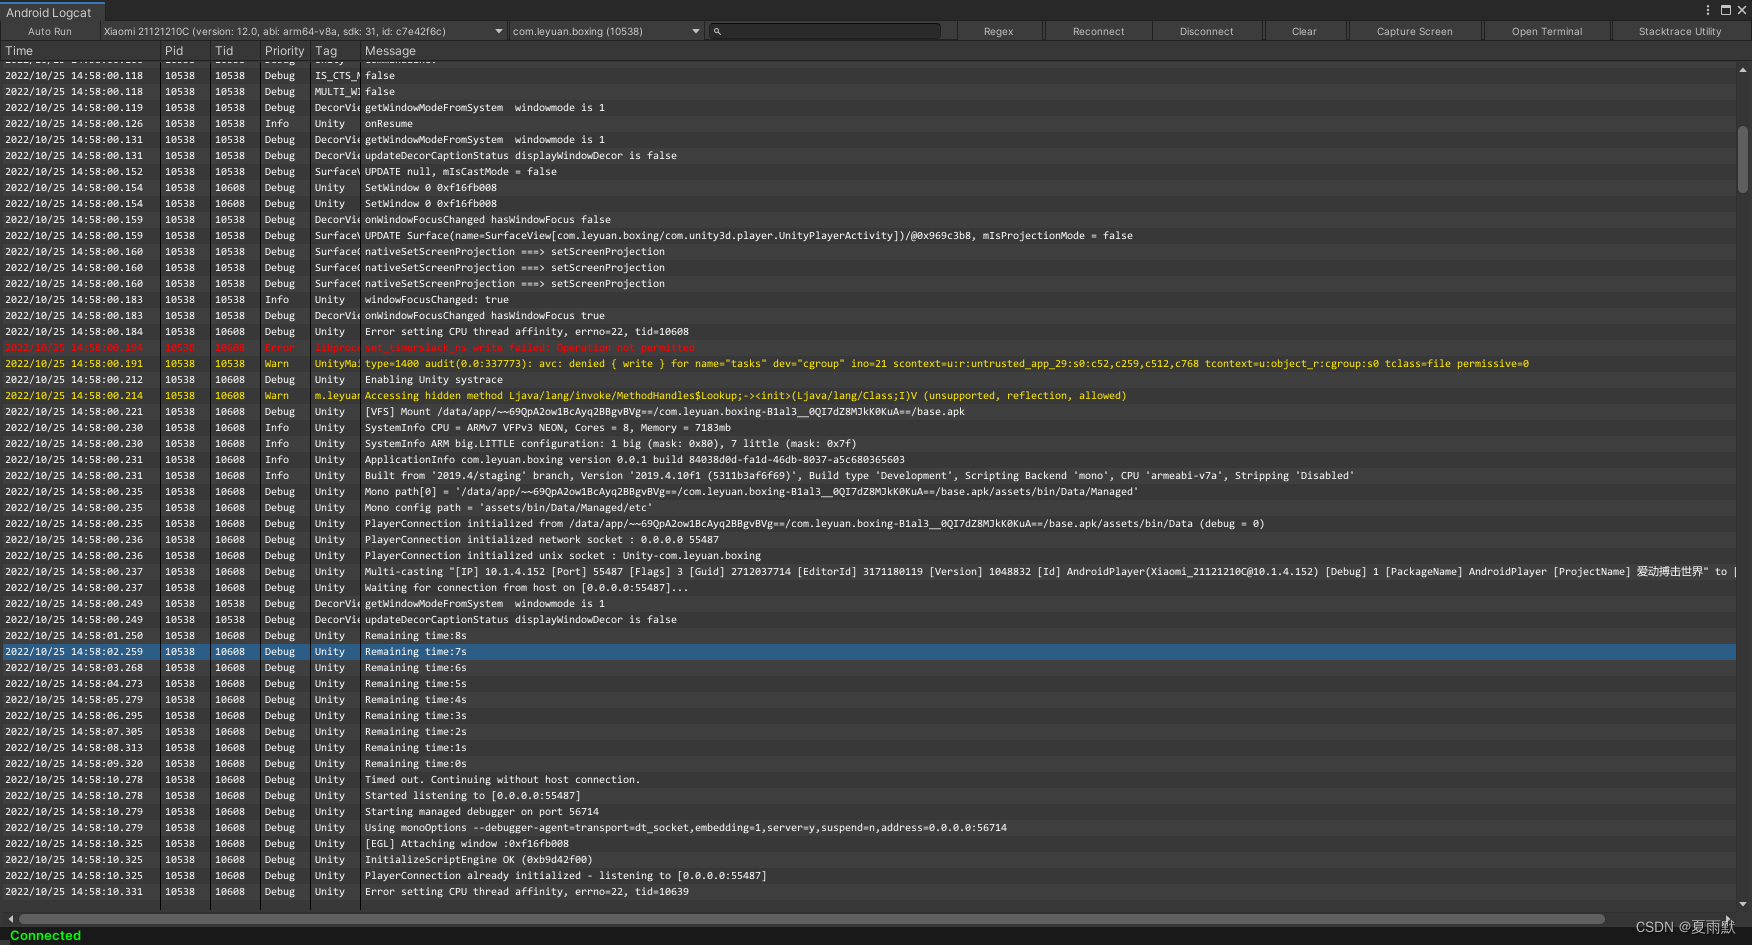This screenshot has width=1752, height=945.
Task: Select the 'ApplicationInfo com.leyuan.boxing' row
Action: click(868, 460)
